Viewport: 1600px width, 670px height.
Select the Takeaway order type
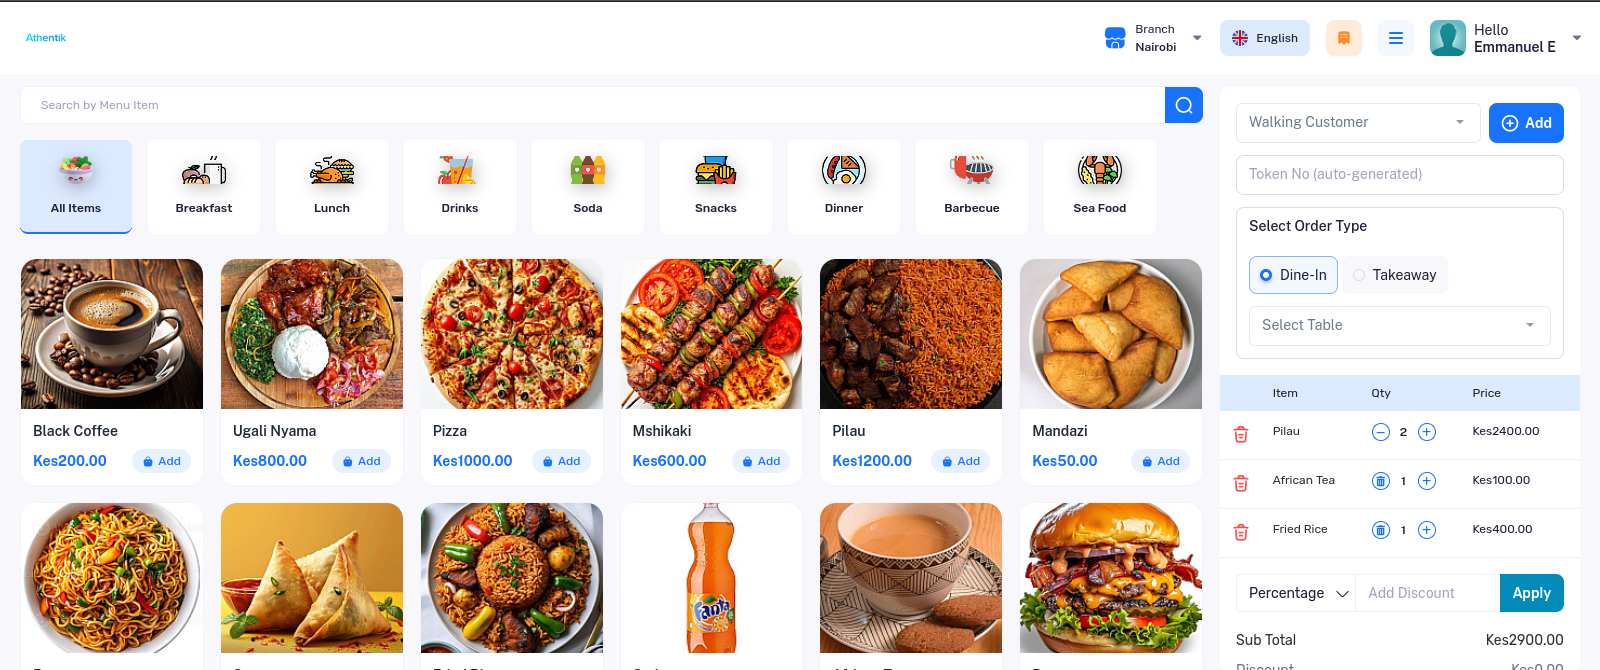[1394, 275]
